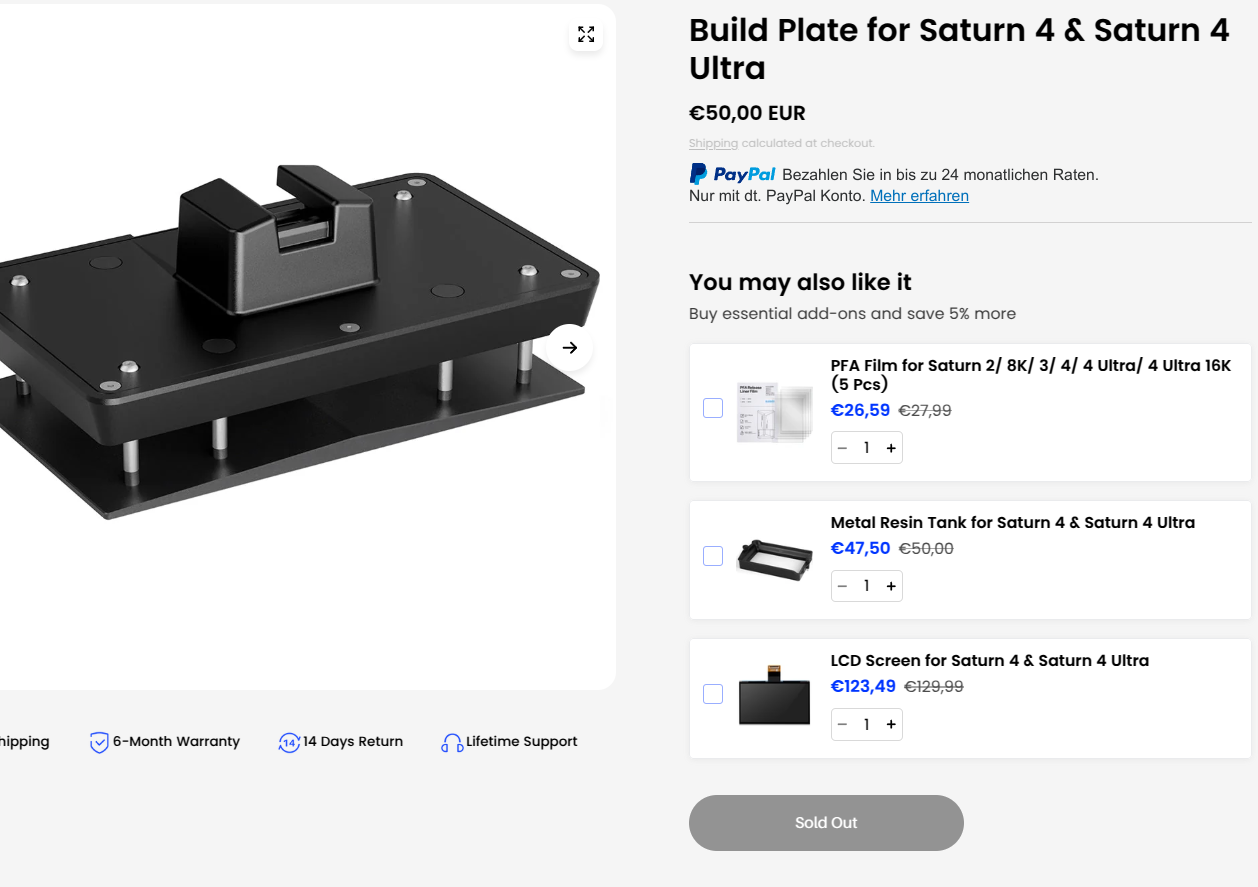The width and height of the screenshot is (1258, 887).
Task: Tick the LCD Screen add-on checkbox
Action: click(x=713, y=694)
